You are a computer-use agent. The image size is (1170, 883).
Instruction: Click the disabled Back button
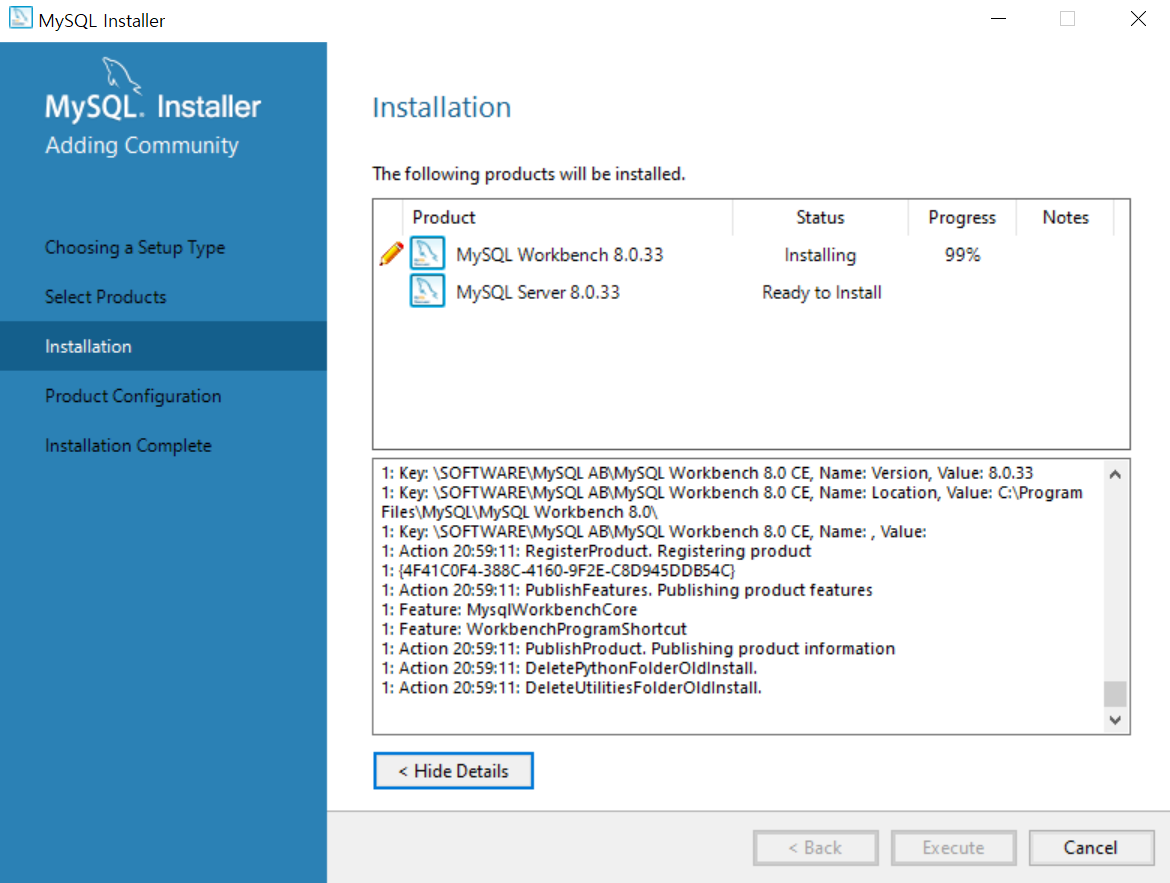pos(816,848)
